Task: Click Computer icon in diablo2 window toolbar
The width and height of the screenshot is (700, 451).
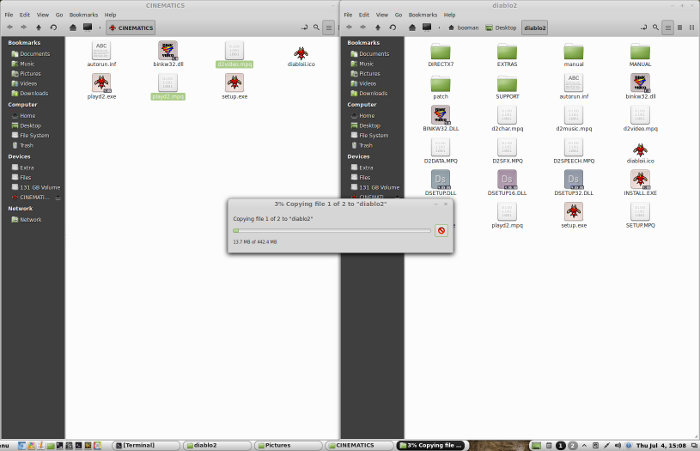Action: point(427,28)
